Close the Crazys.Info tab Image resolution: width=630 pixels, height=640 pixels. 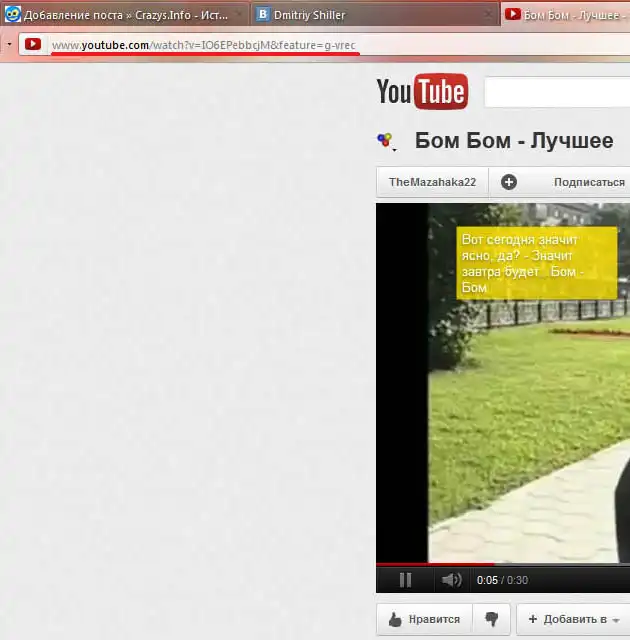[x=238, y=15]
